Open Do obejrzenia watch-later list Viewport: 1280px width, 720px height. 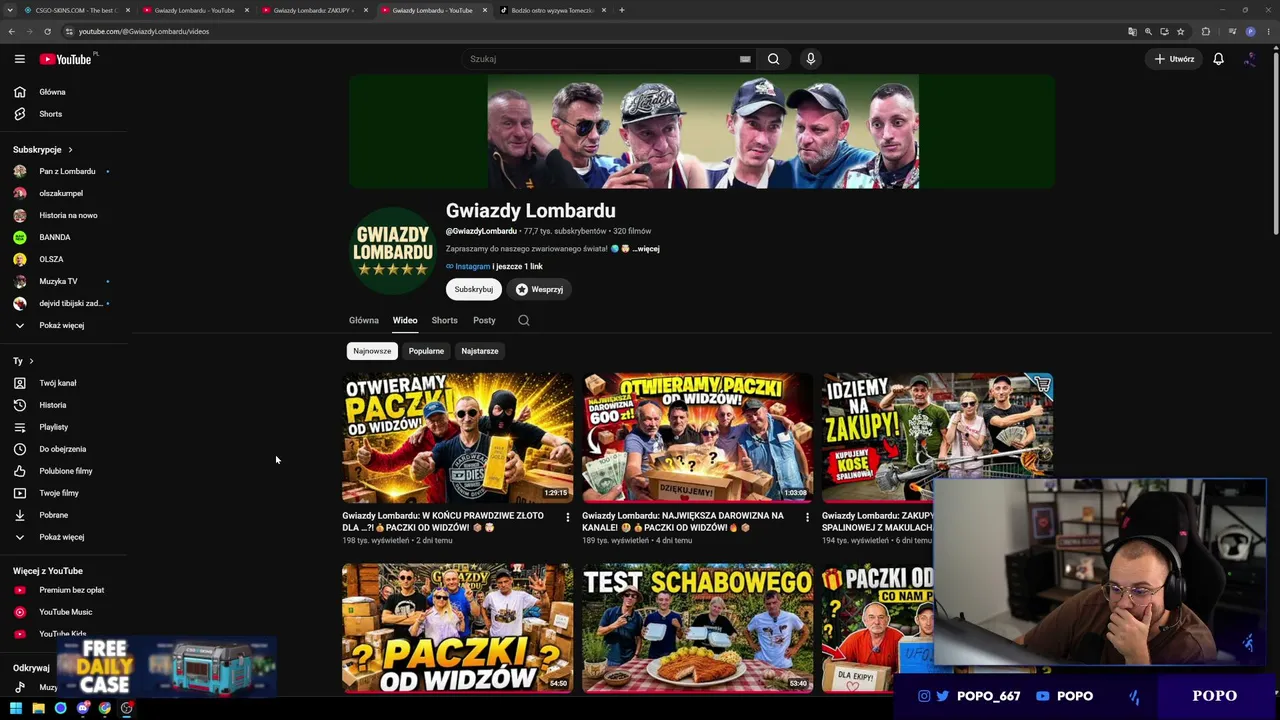(64, 449)
